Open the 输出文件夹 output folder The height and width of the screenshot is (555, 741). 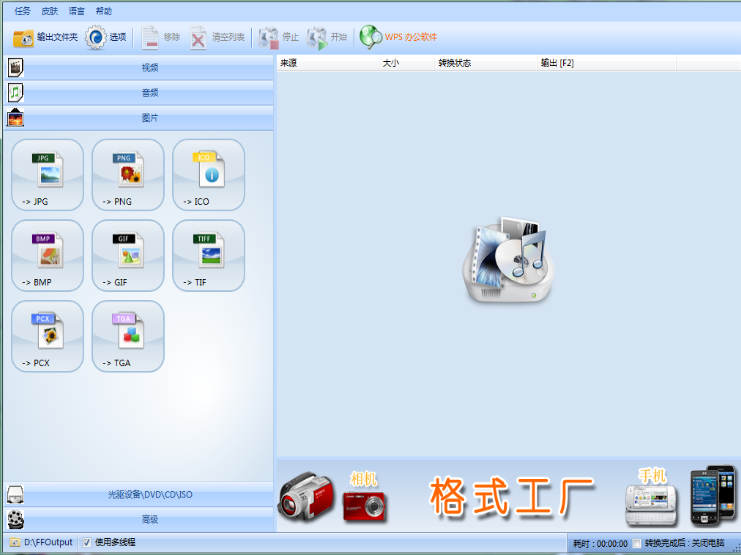coord(45,37)
